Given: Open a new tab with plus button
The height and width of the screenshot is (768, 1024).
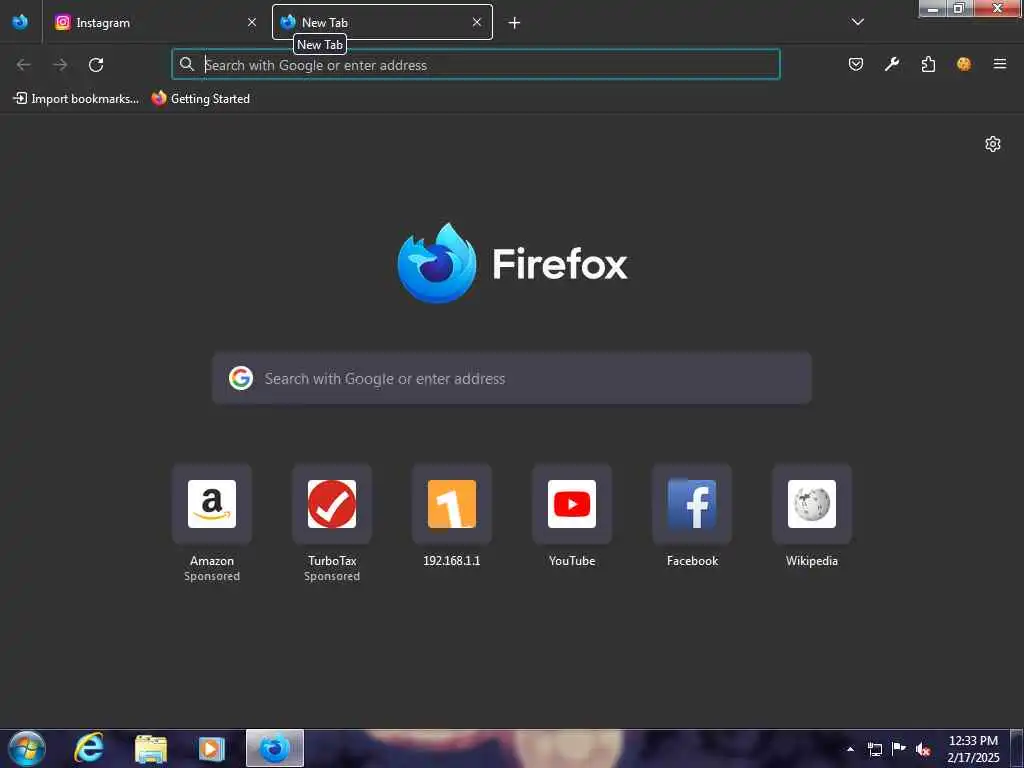Looking at the screenshot, I should click(x=515, y=23).
